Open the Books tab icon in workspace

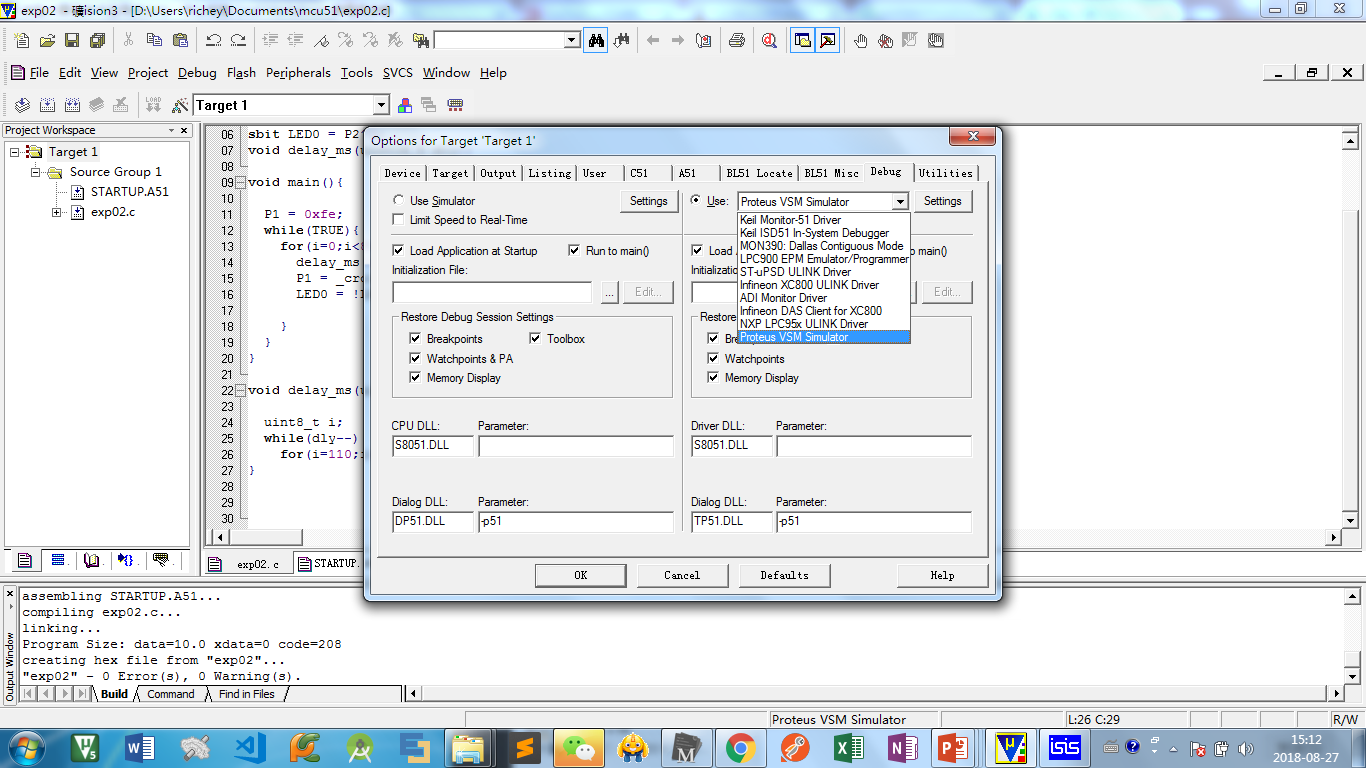[92, 560]
